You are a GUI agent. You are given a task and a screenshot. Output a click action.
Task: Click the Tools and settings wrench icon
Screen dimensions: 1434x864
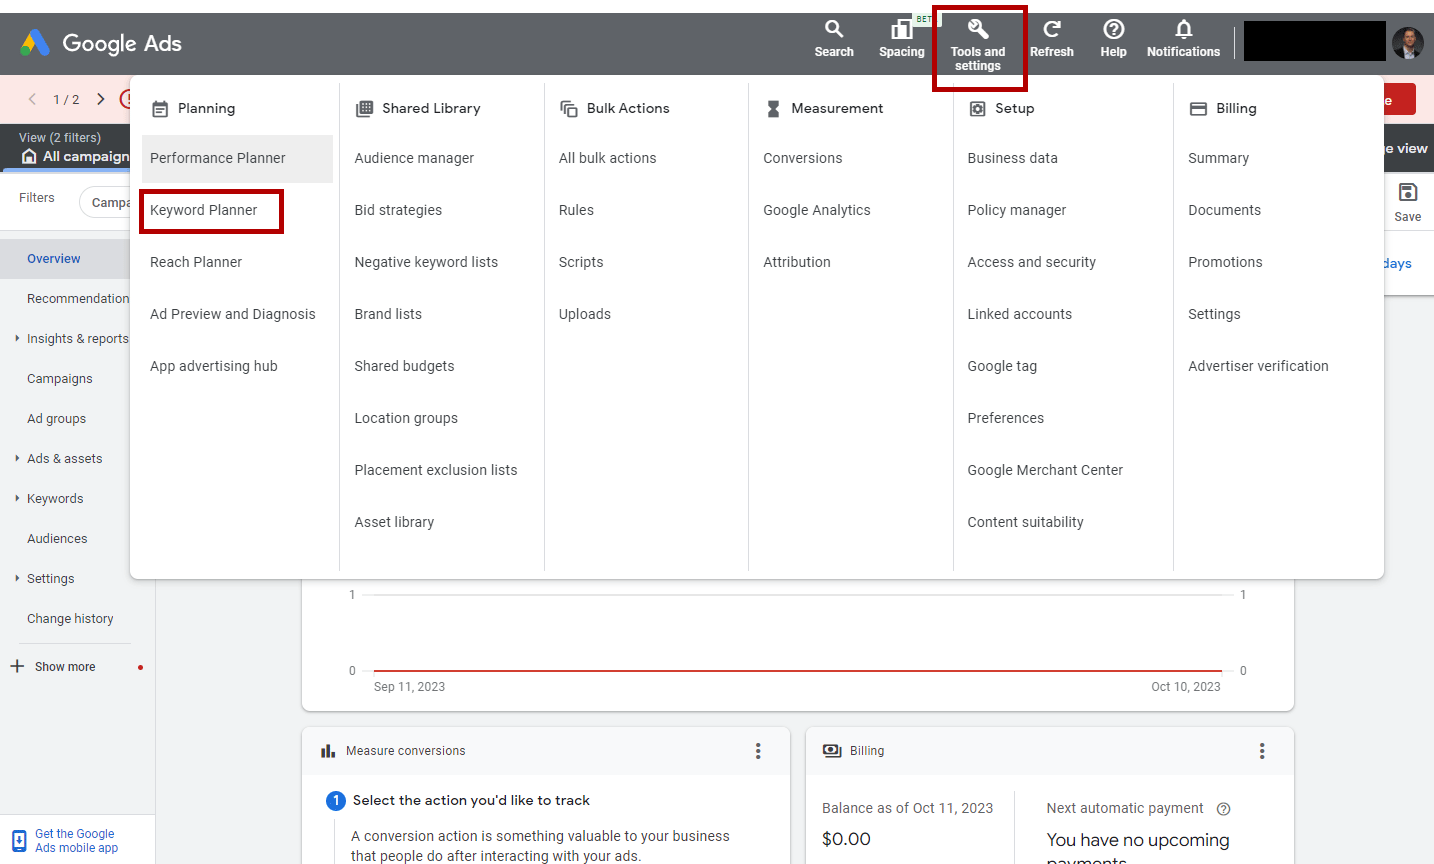978,29
